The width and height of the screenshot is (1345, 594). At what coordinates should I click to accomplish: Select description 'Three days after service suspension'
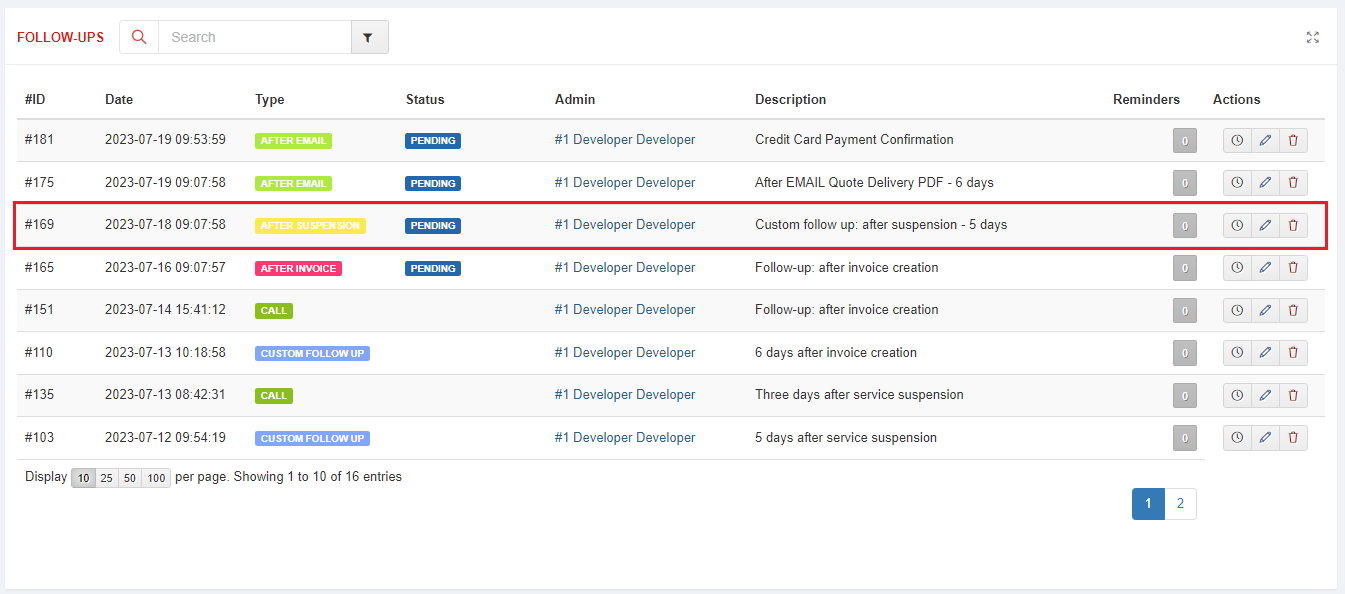click(x=859, y=395)
